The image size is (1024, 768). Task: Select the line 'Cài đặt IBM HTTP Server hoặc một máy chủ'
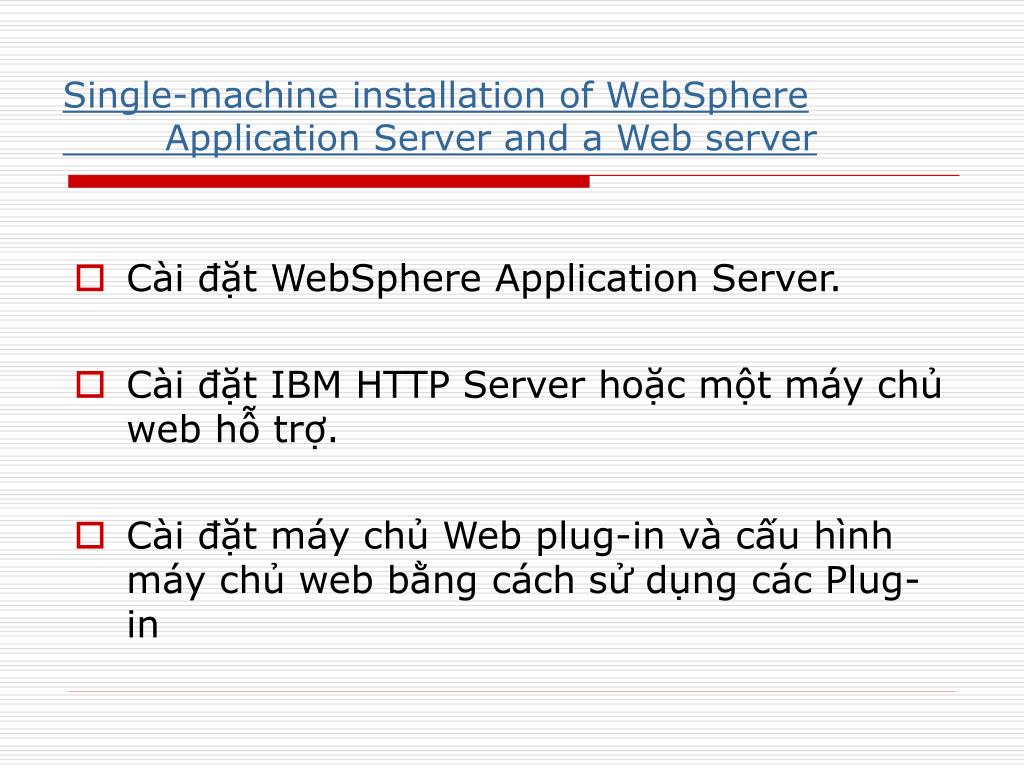534,385
